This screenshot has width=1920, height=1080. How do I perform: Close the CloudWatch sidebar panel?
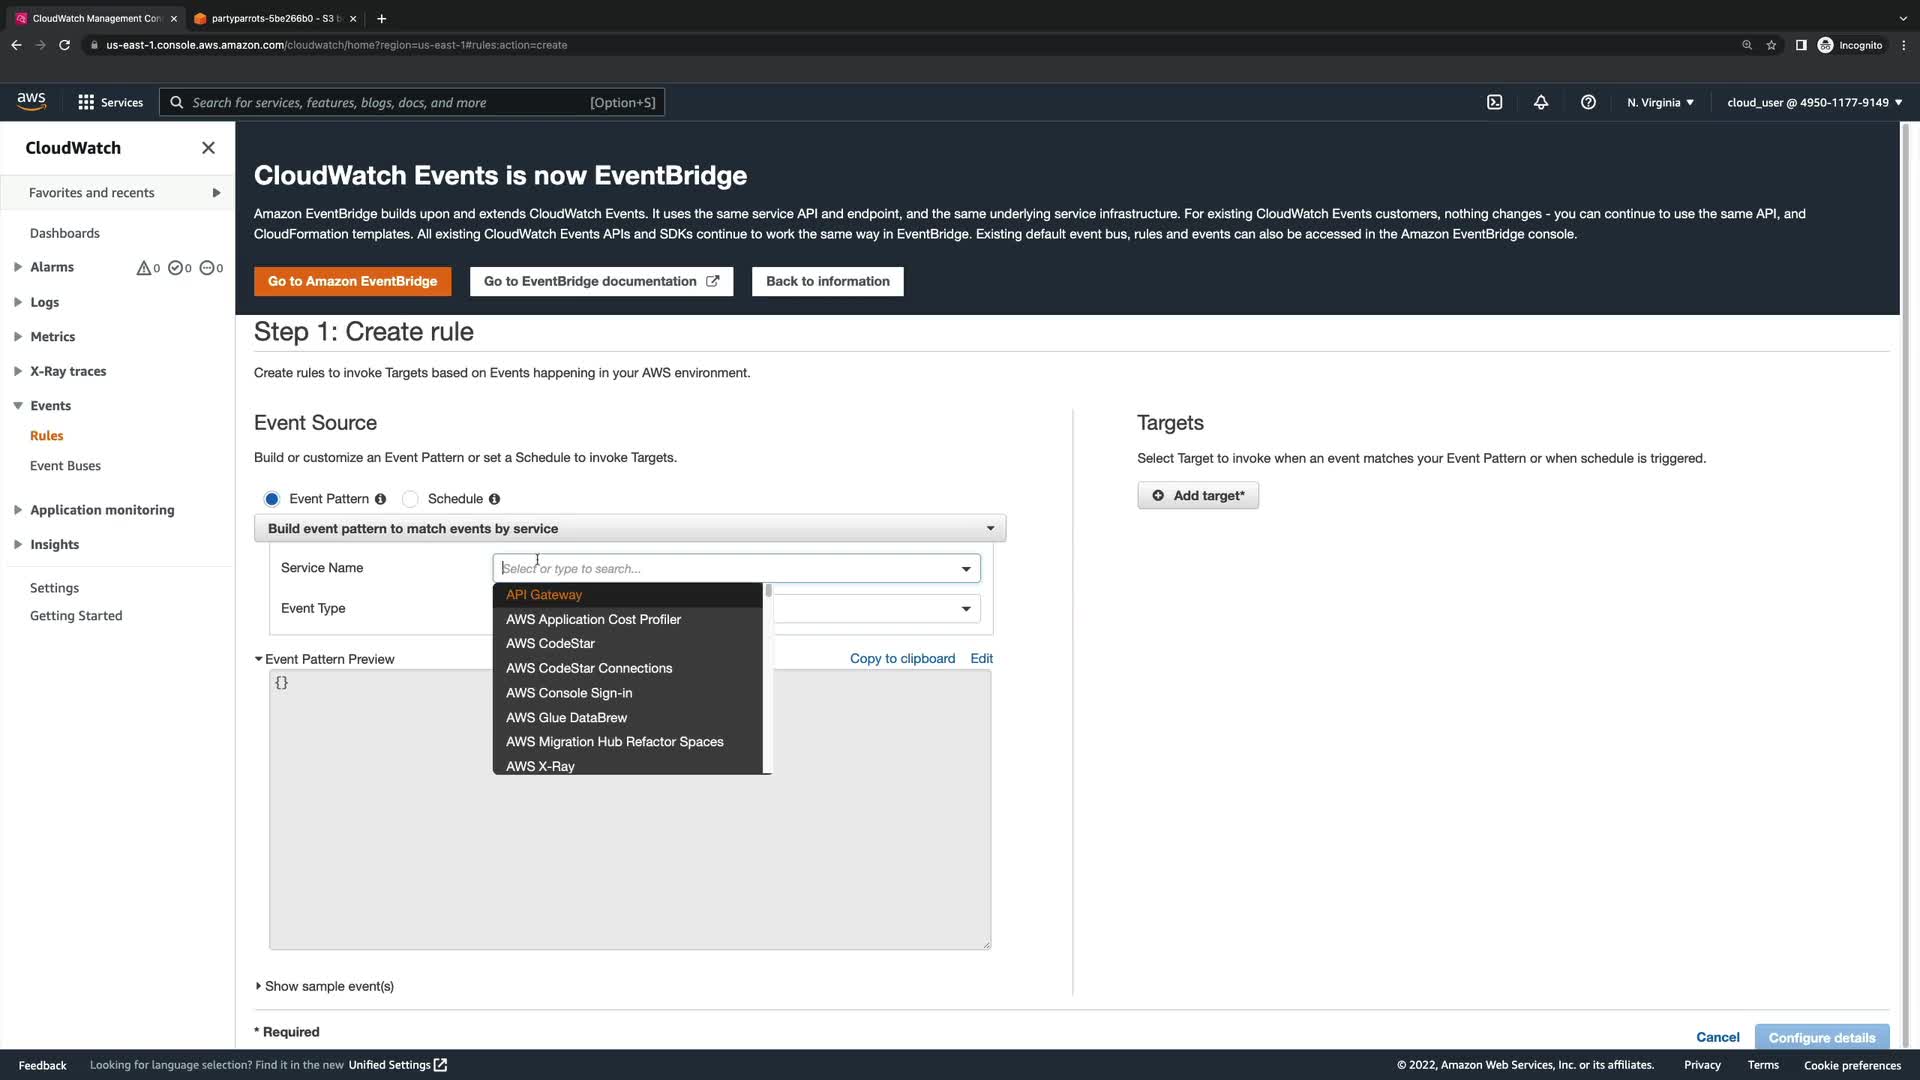[x=208, y=148]
